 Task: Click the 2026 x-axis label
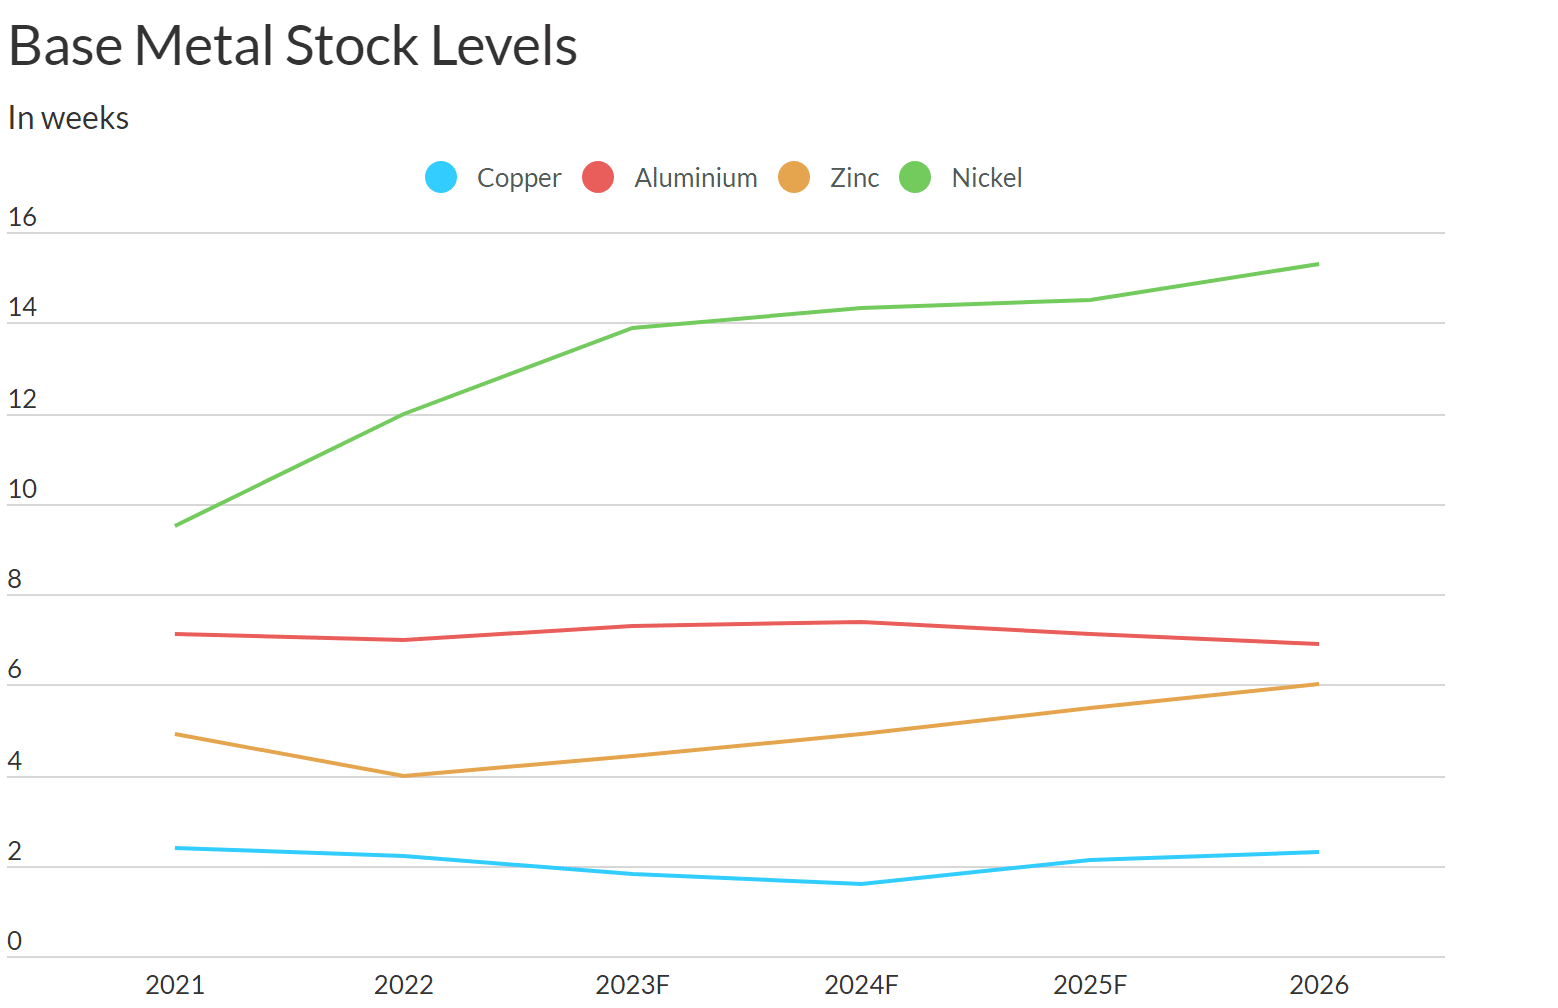click(1318, 985)
